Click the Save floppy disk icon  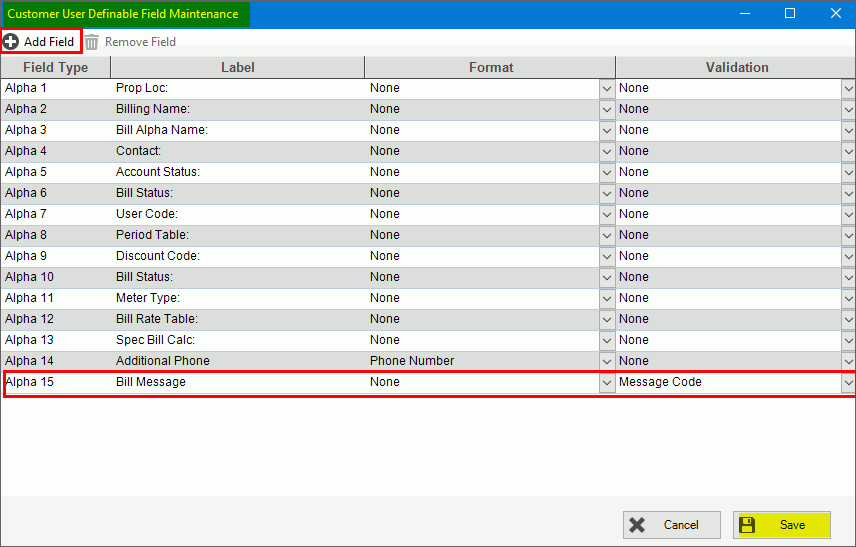coord(747,525)
